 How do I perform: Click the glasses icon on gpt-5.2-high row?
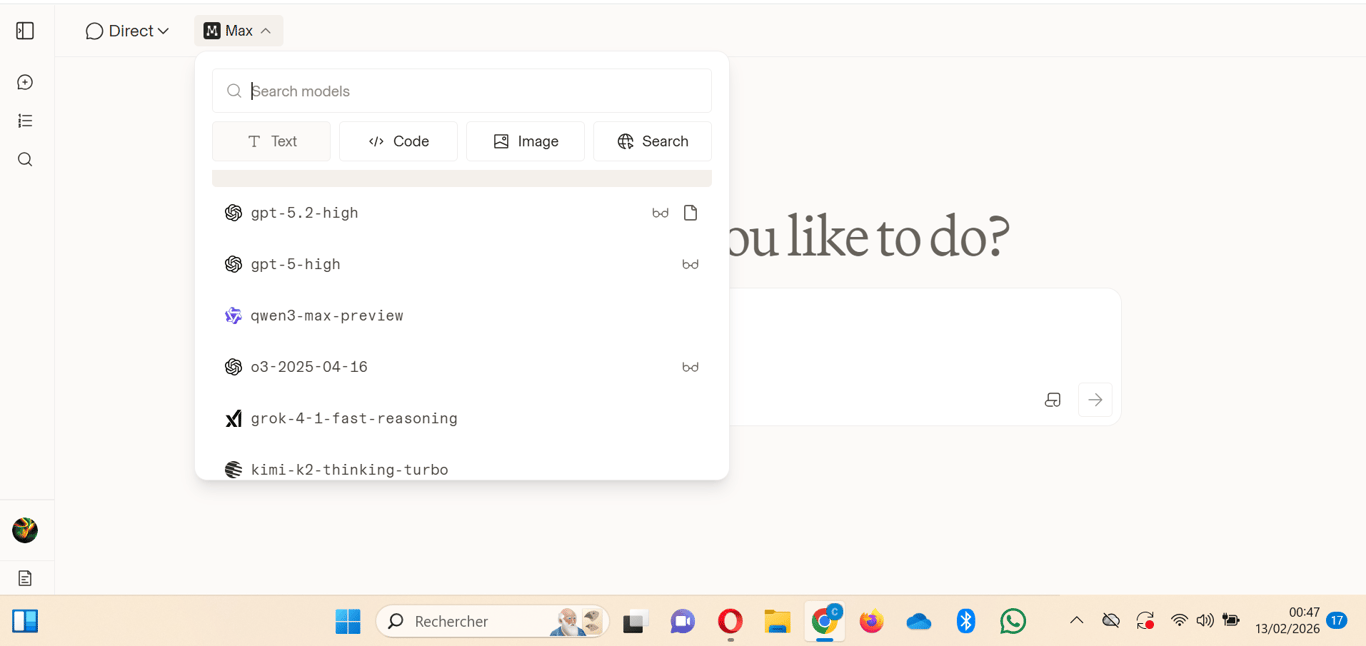tap(660, 213)
